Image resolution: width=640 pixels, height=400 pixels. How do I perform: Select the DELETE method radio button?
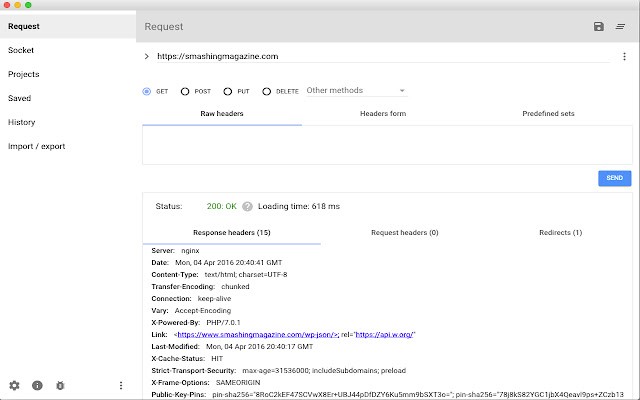click(x=267, y=91)
